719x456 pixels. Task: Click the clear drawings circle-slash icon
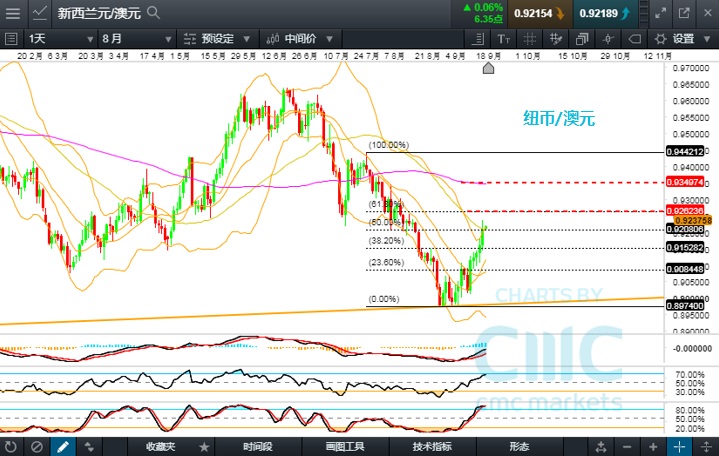(37, 446)
